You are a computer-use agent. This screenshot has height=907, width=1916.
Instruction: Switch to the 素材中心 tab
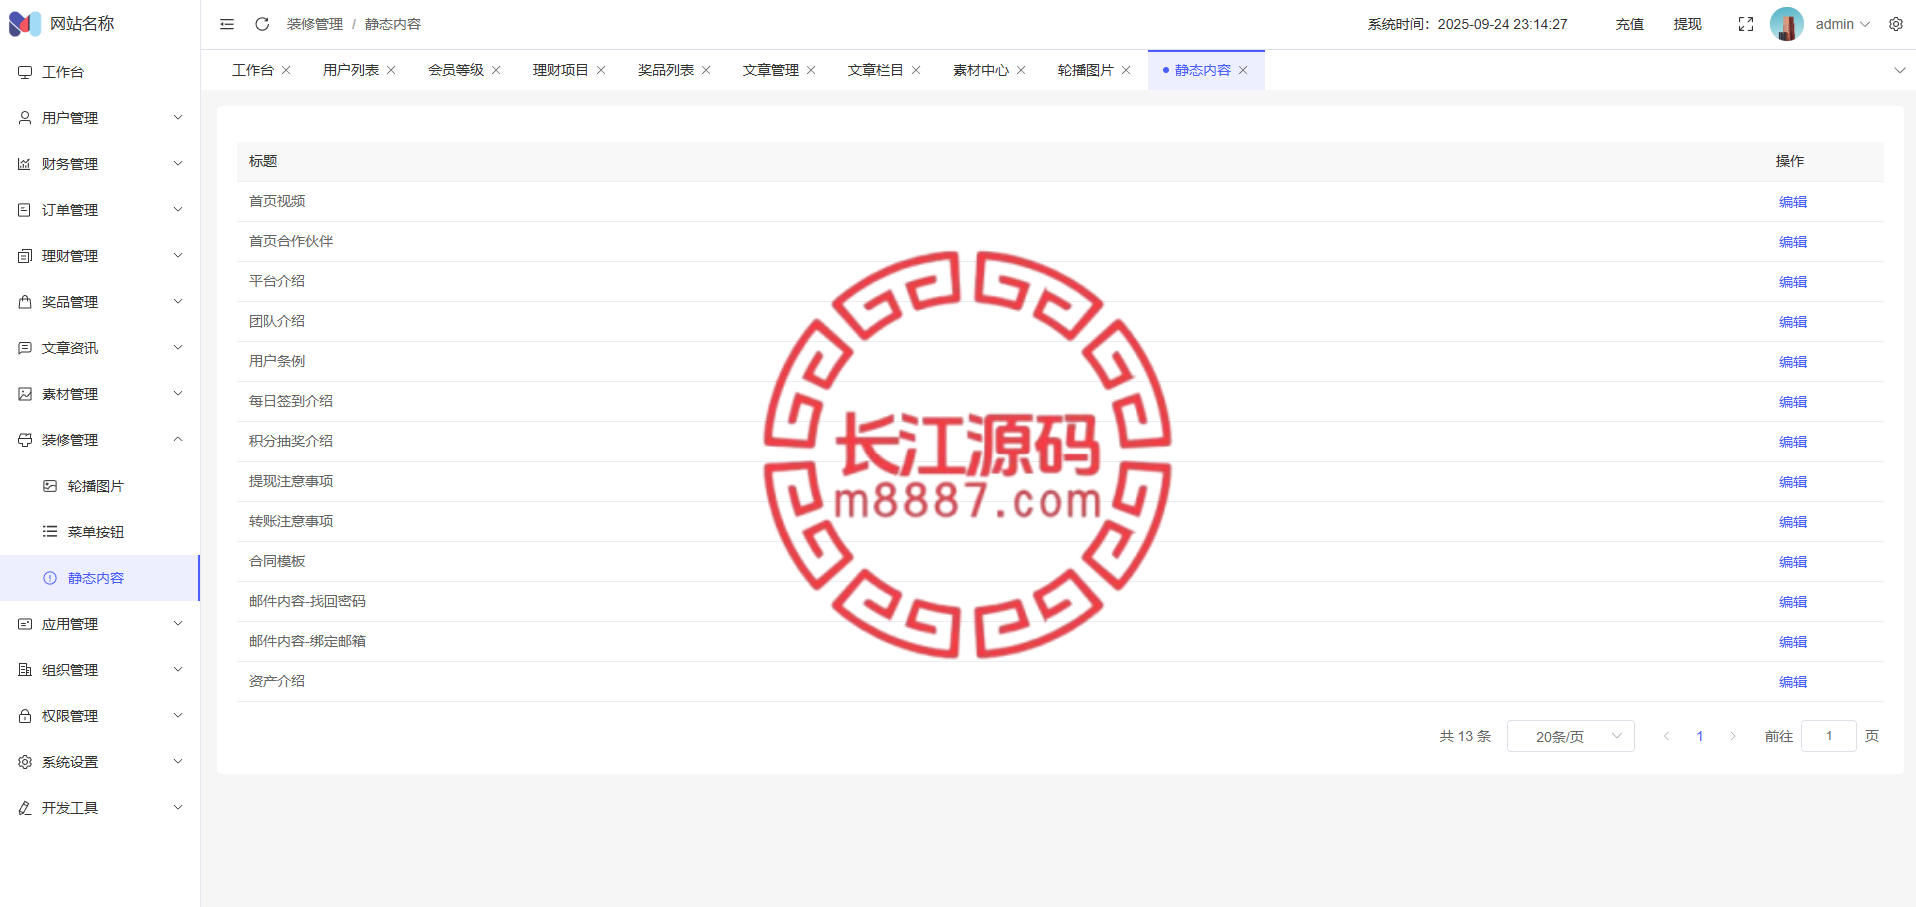(x=981, y=70)
